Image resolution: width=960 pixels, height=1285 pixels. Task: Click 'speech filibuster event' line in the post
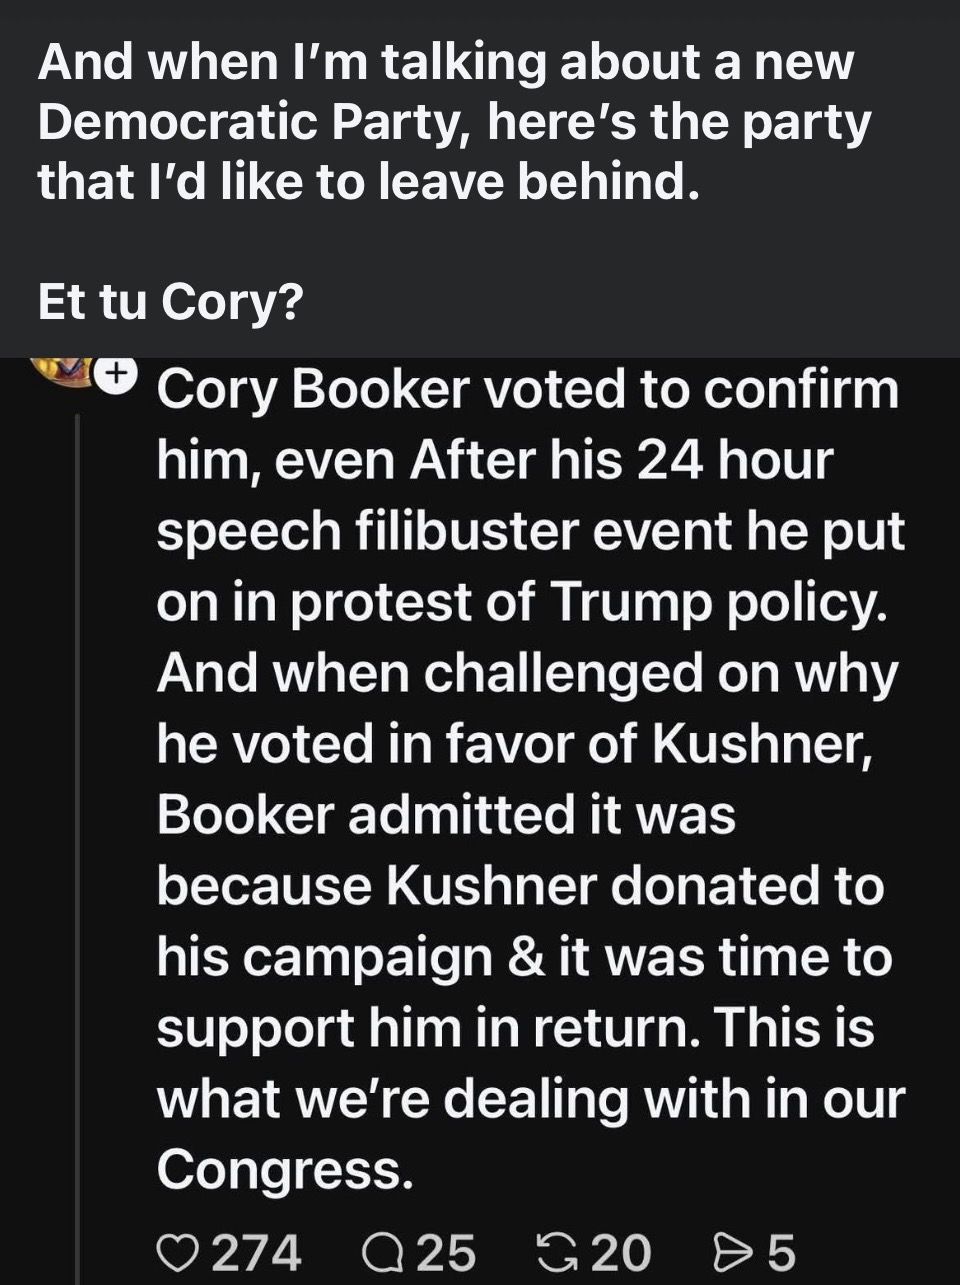coord(468,531)
